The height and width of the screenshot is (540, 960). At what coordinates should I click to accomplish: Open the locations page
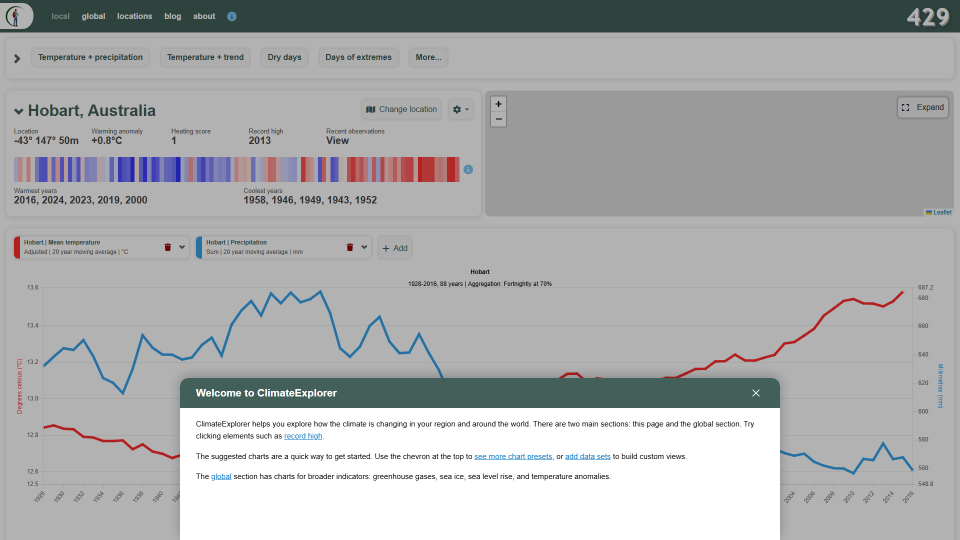point(135,17)
